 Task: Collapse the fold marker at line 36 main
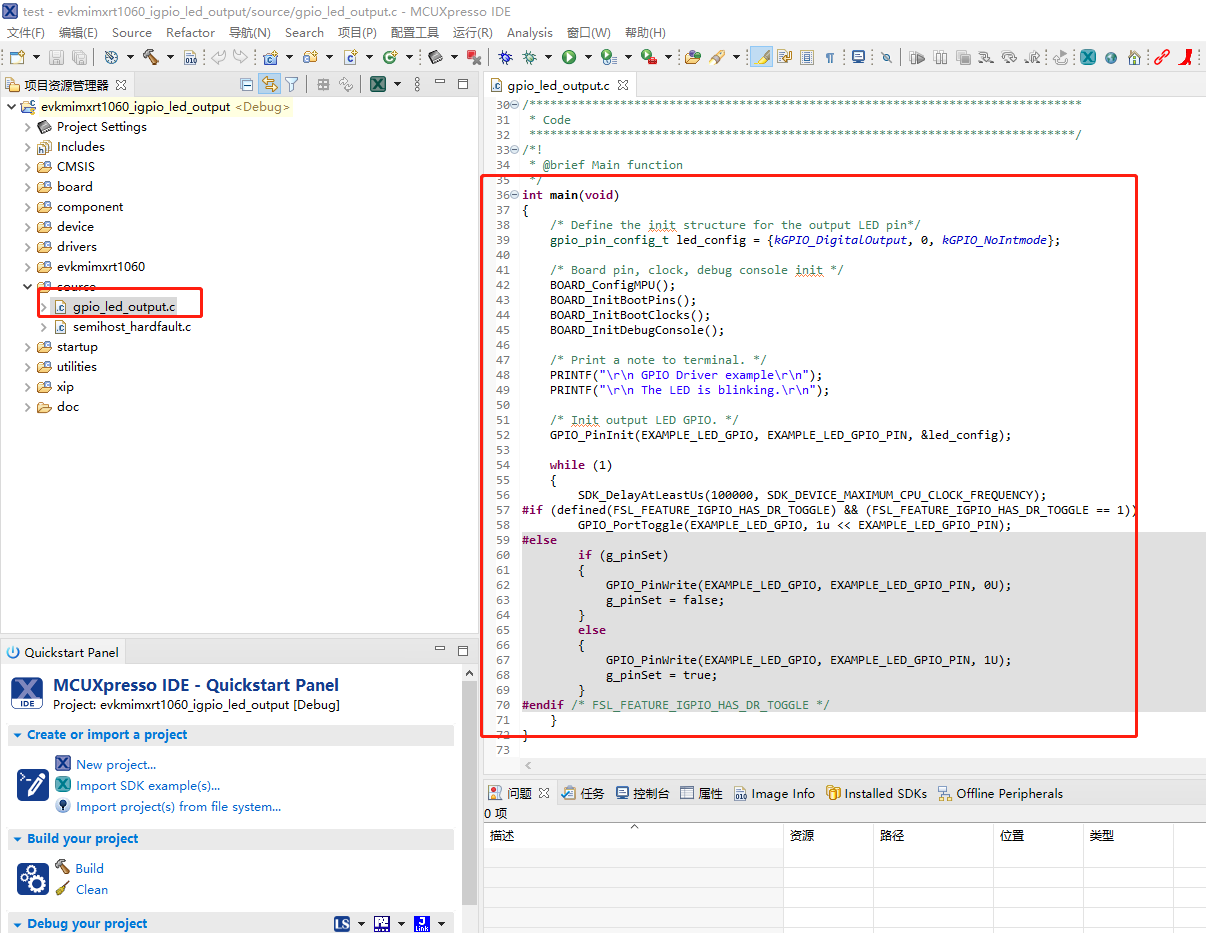pyautogui.click(x=515, y=195)
